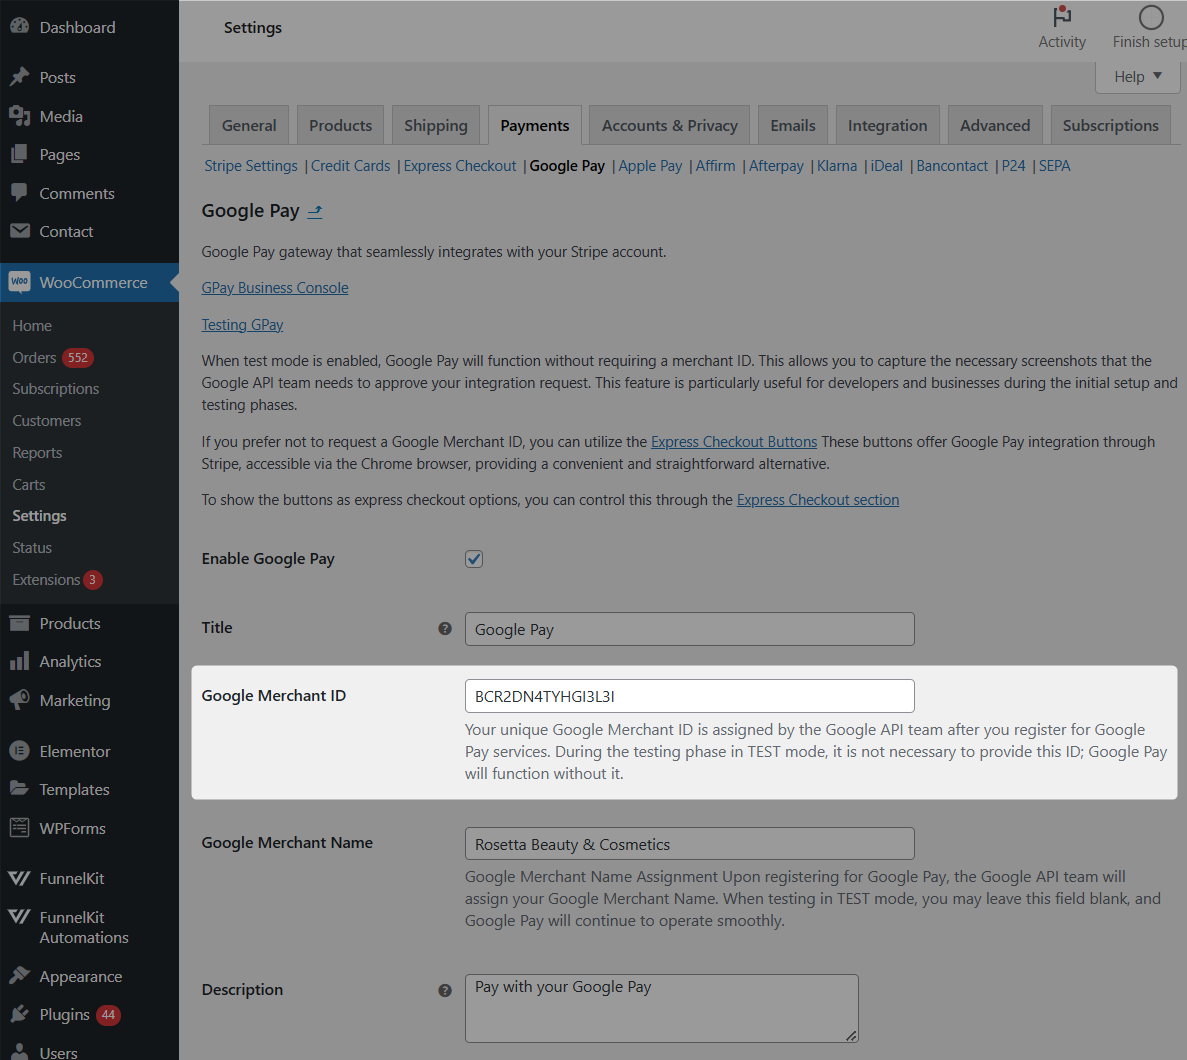This screenshot has width=1187, height=1060.
Task: Open Orders in the WooCommerce submenu
Action: point(34,358)
